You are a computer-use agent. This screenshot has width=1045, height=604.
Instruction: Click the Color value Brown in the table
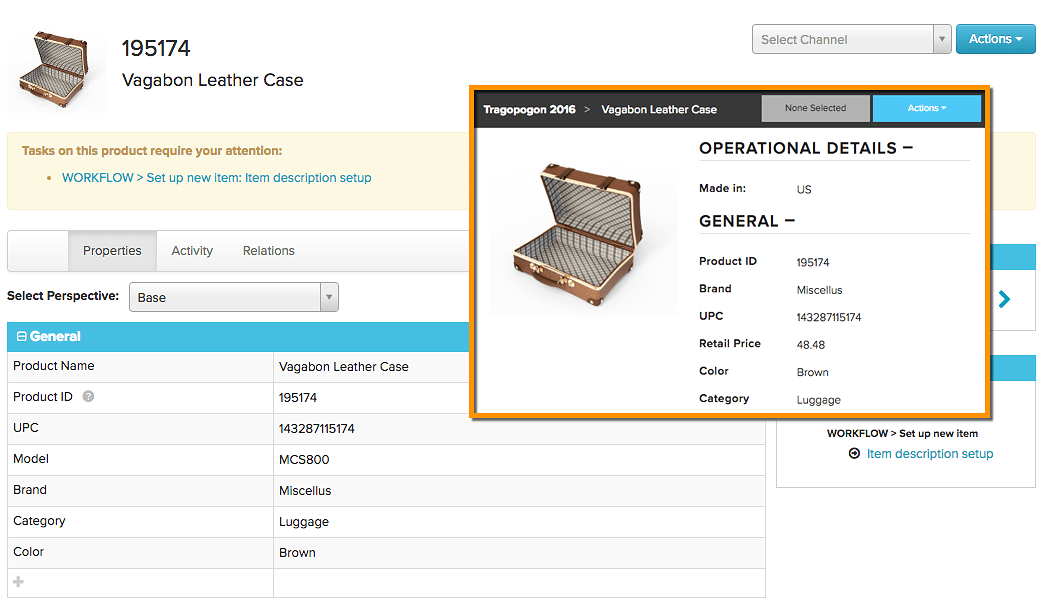point(297,553)
